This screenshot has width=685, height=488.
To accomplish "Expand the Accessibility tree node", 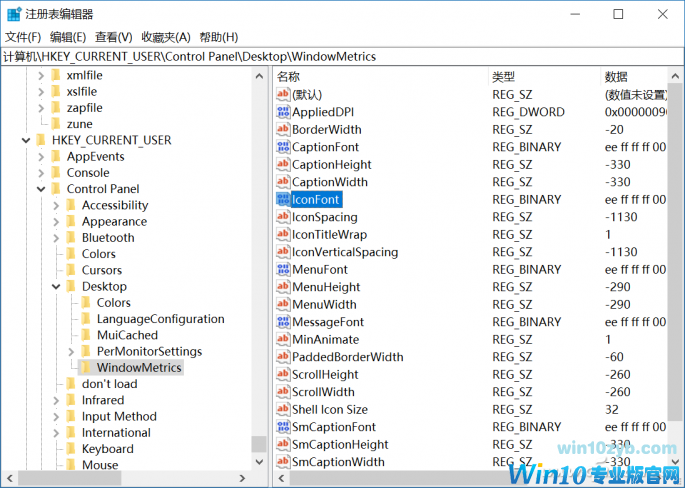I will [x=56, y=205].
